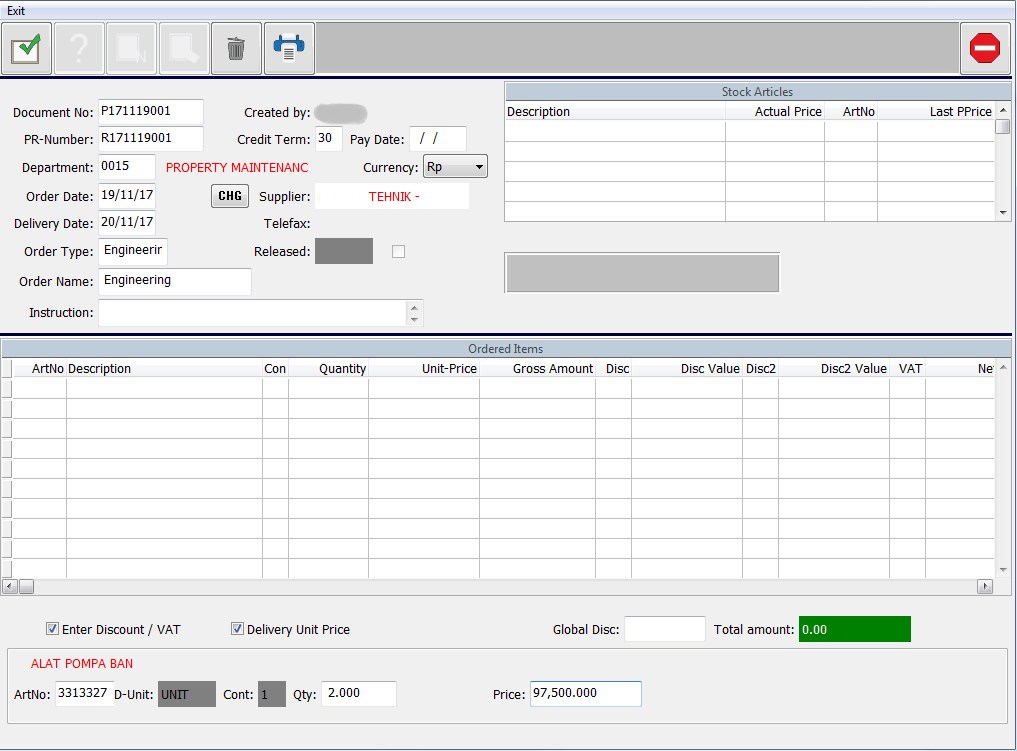This screenshot has height=751, width=1017.
Task: Click the CHG supplier button
Action: 230,196
